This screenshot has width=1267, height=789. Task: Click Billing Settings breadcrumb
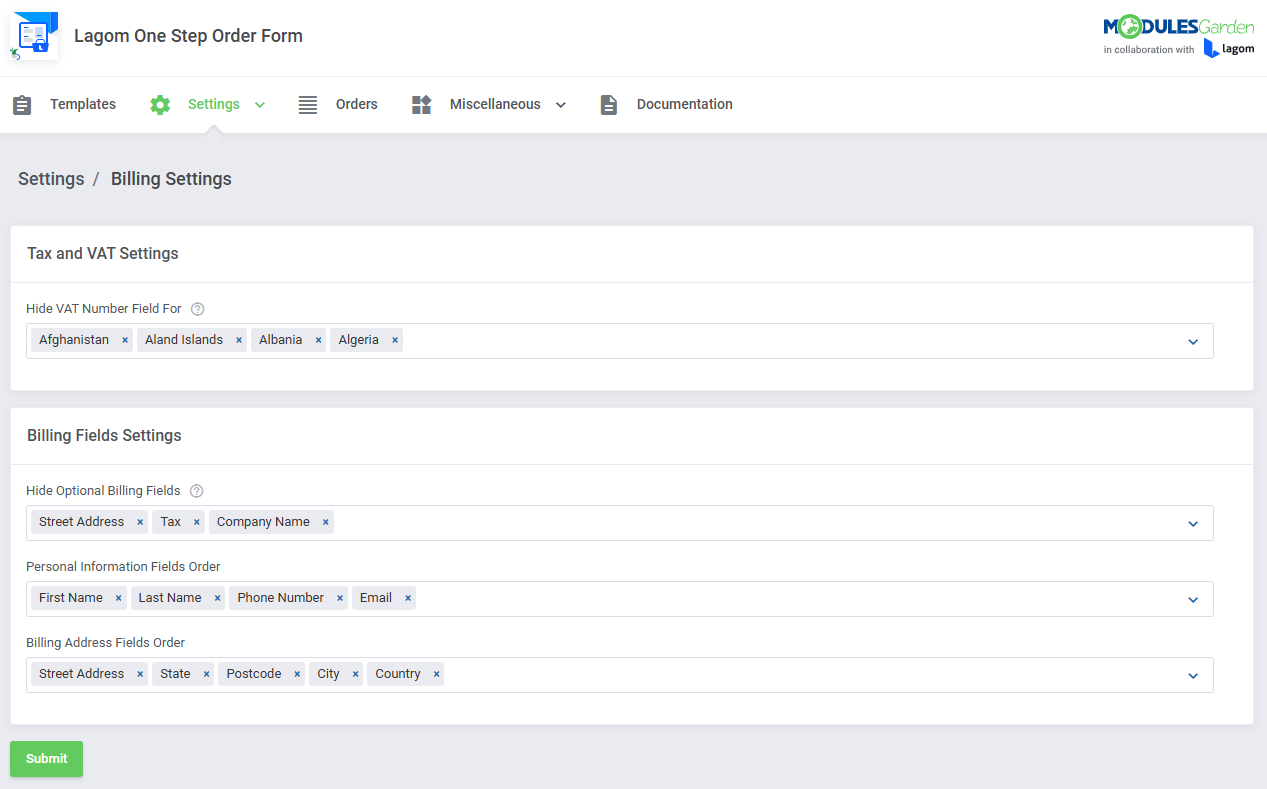(171, 179)
